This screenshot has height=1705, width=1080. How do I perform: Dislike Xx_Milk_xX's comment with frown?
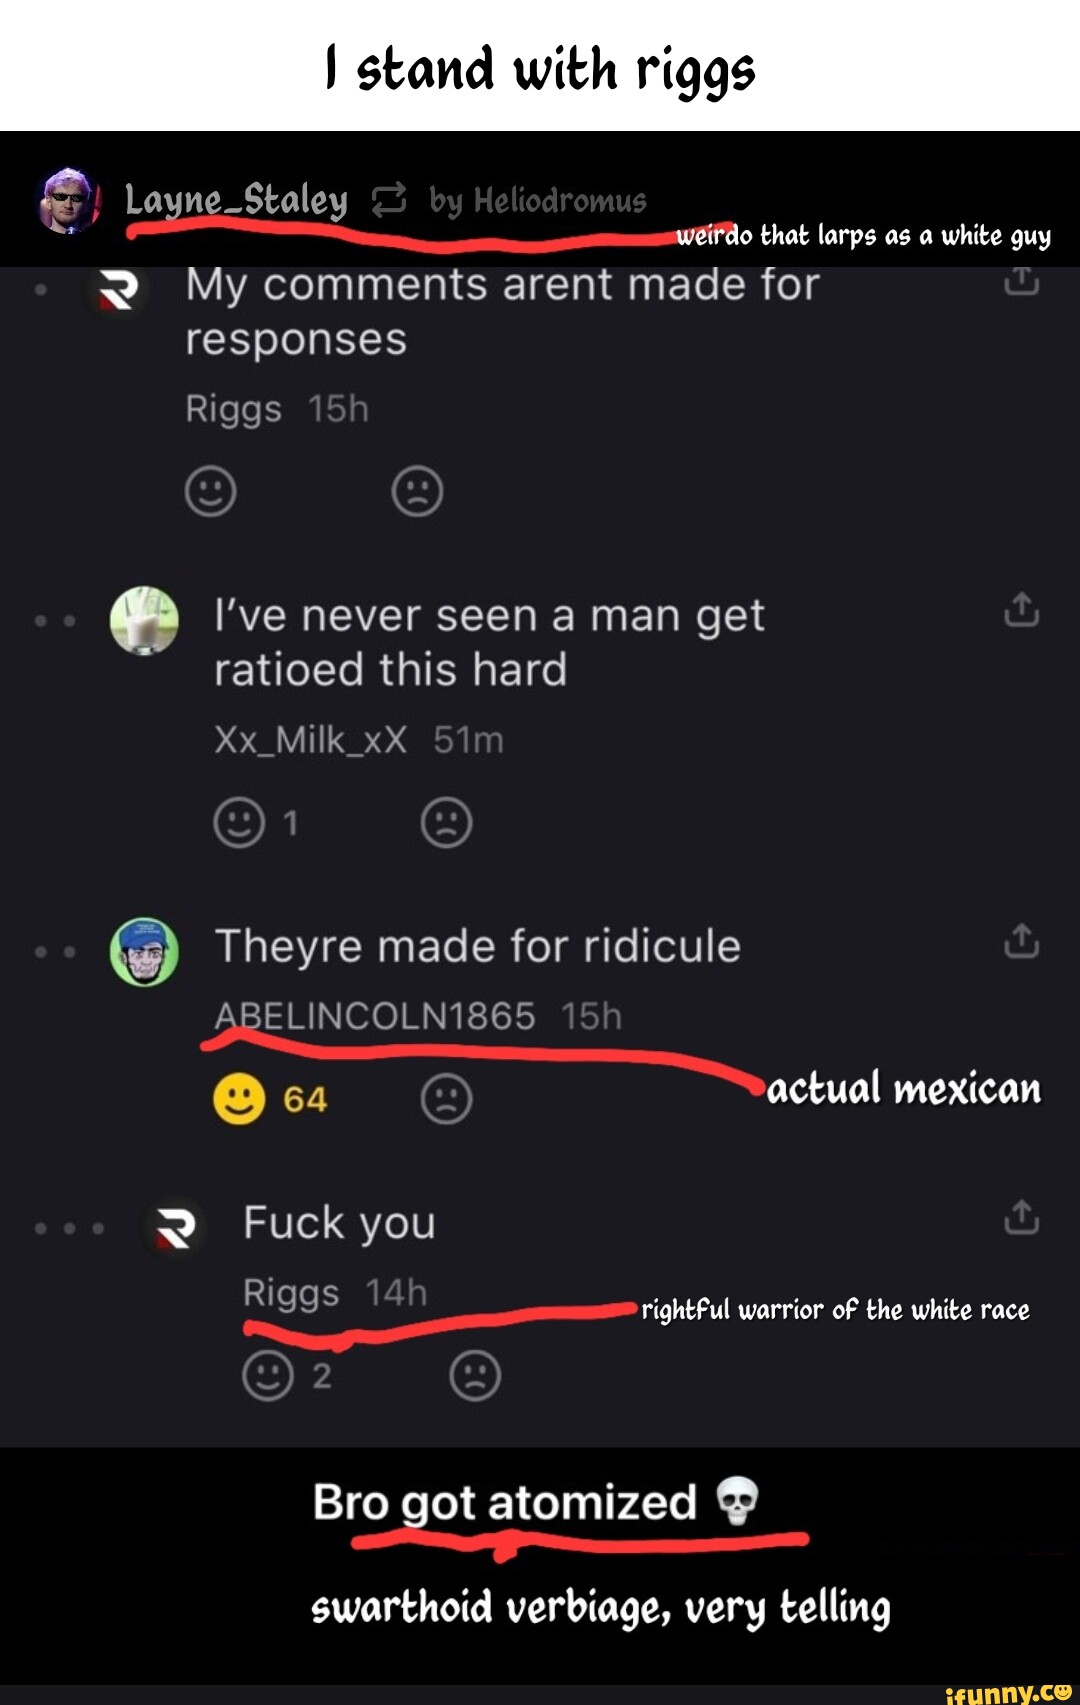click(x=446, y=822)
